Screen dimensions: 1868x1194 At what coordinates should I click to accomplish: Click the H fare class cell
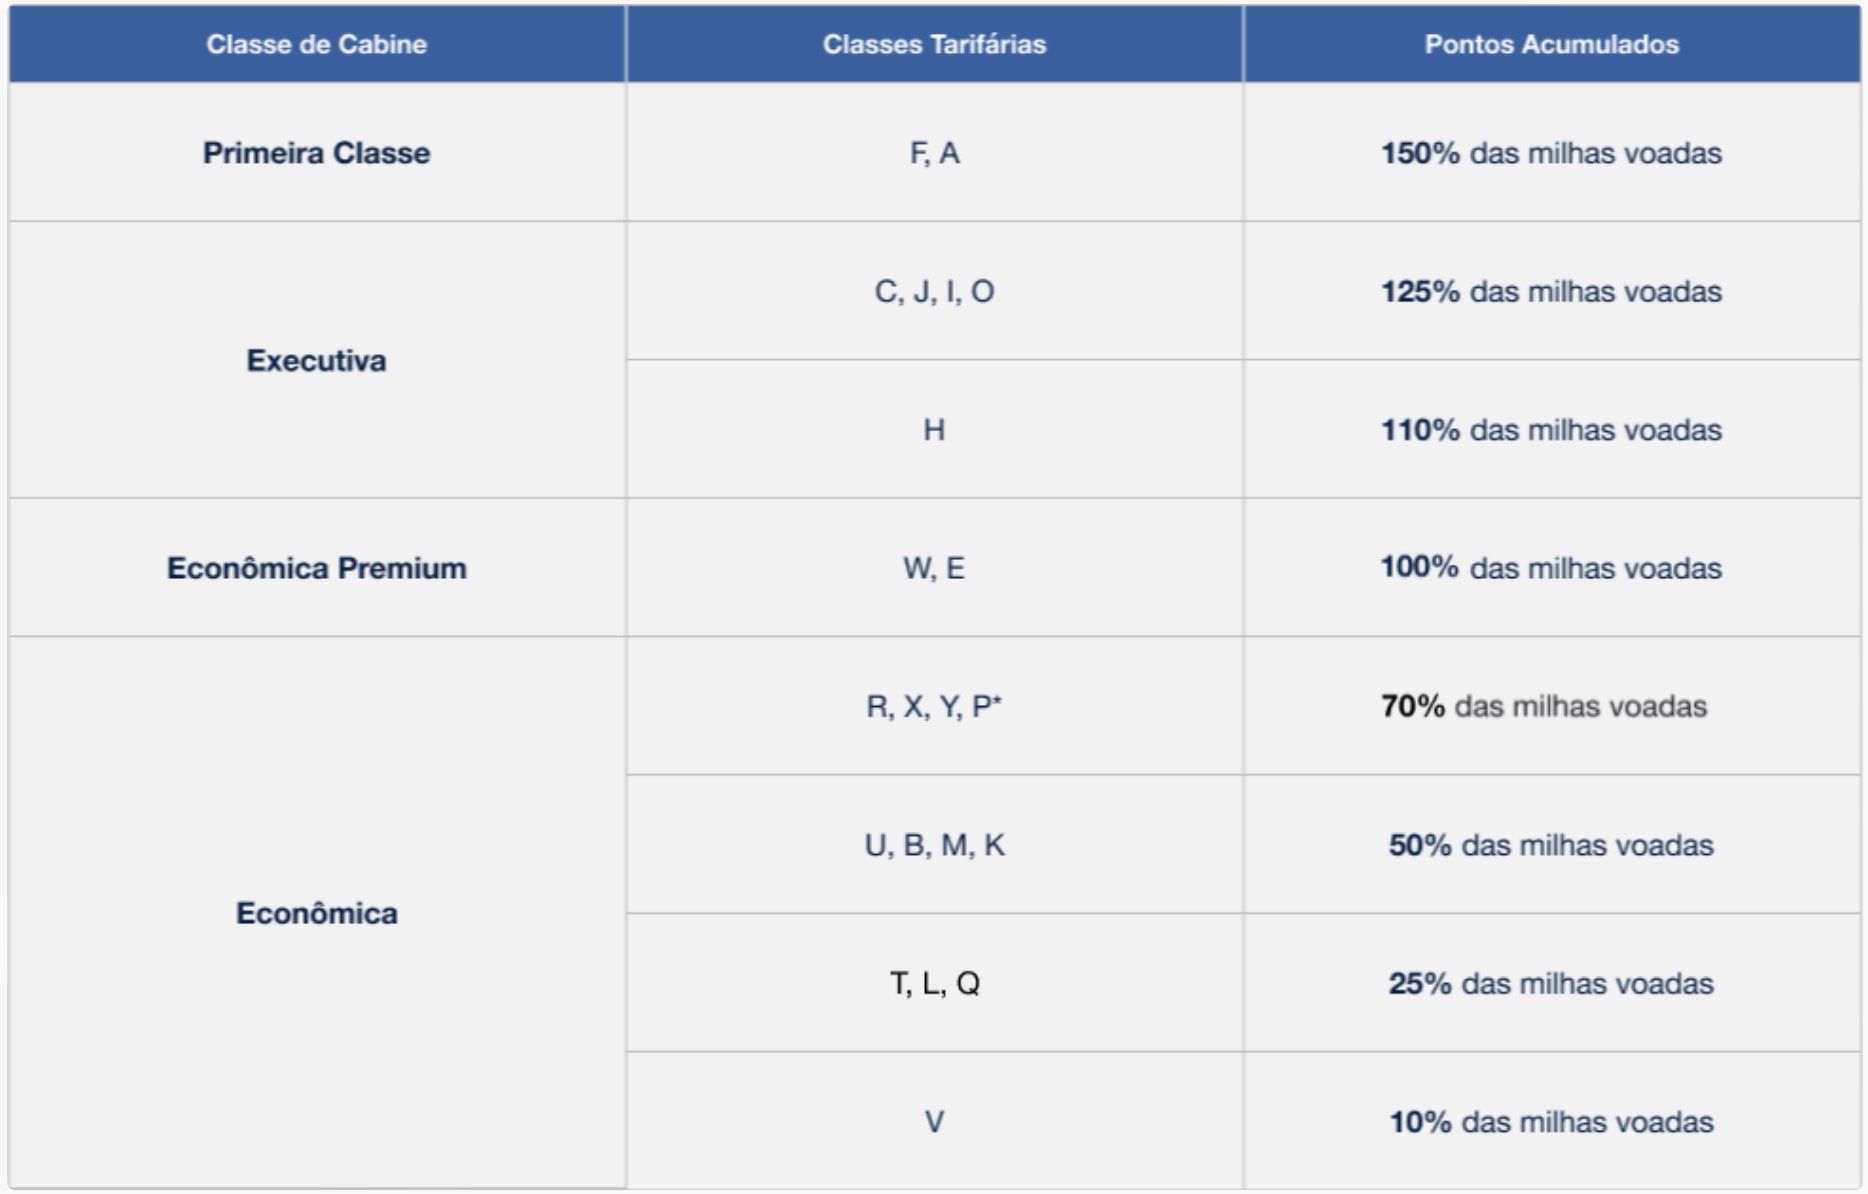[x=934, y=430]
